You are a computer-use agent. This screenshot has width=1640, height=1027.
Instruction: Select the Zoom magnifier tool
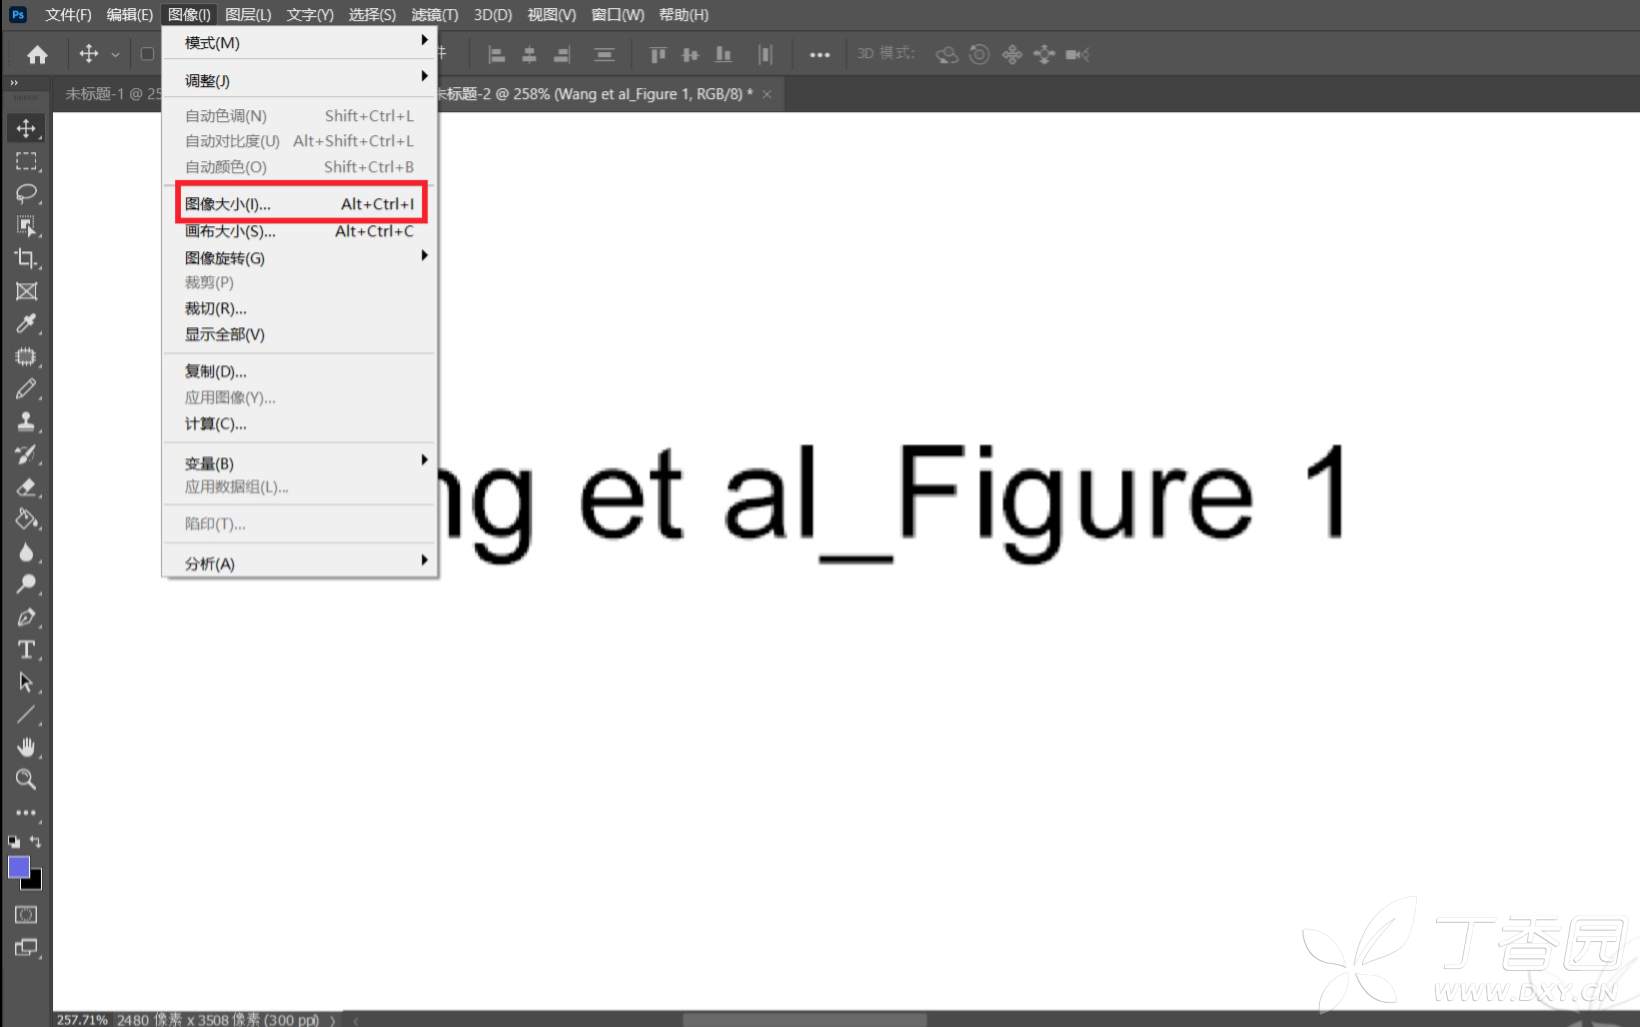click(26, 779)
